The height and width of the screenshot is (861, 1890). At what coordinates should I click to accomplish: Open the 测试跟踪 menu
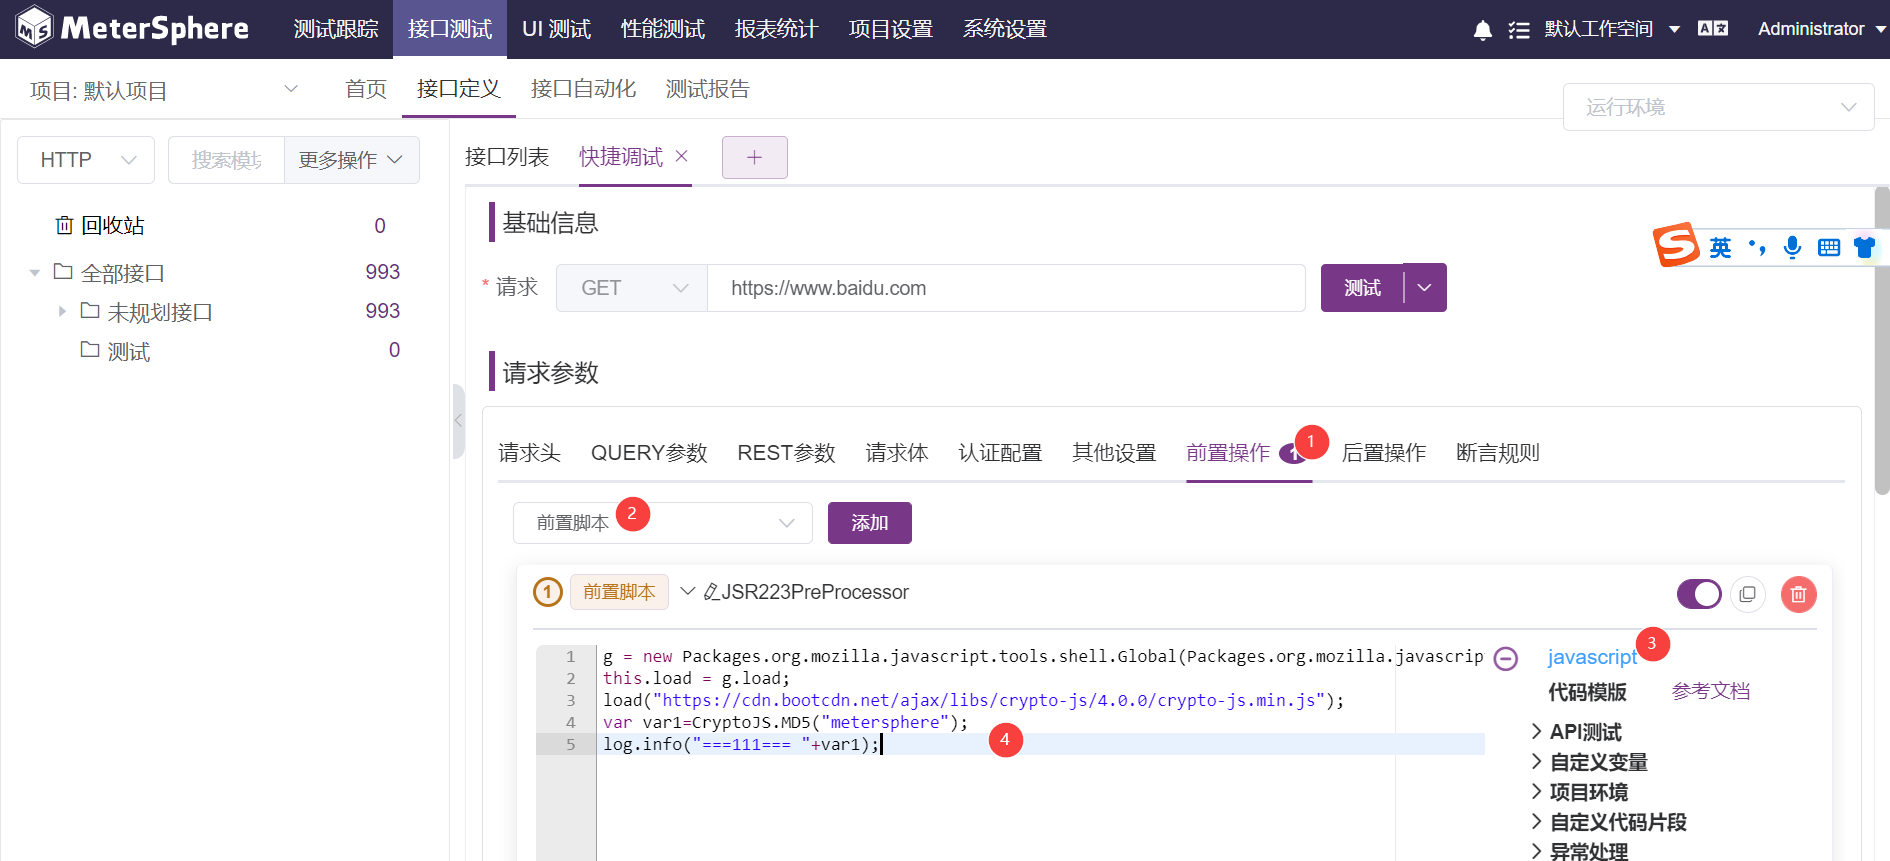pyautogui.click(x=336, y=29)
